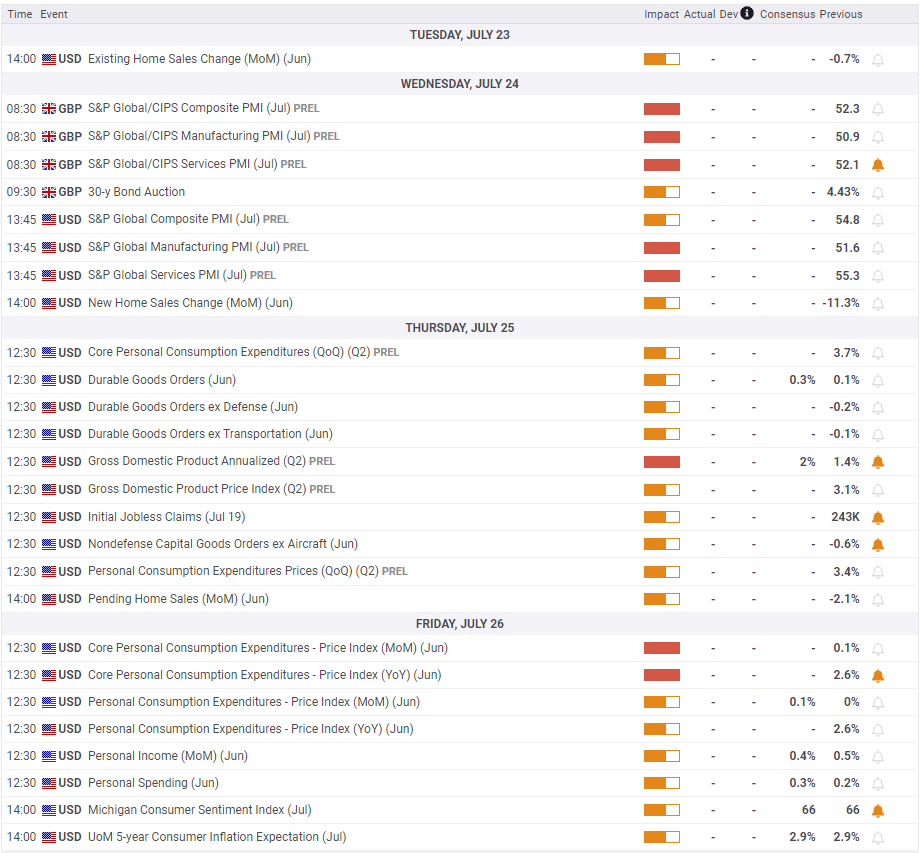Expand Personal Income (MoM) (Jun) row
The image size is (920, 853).
[x=460, y=756]
